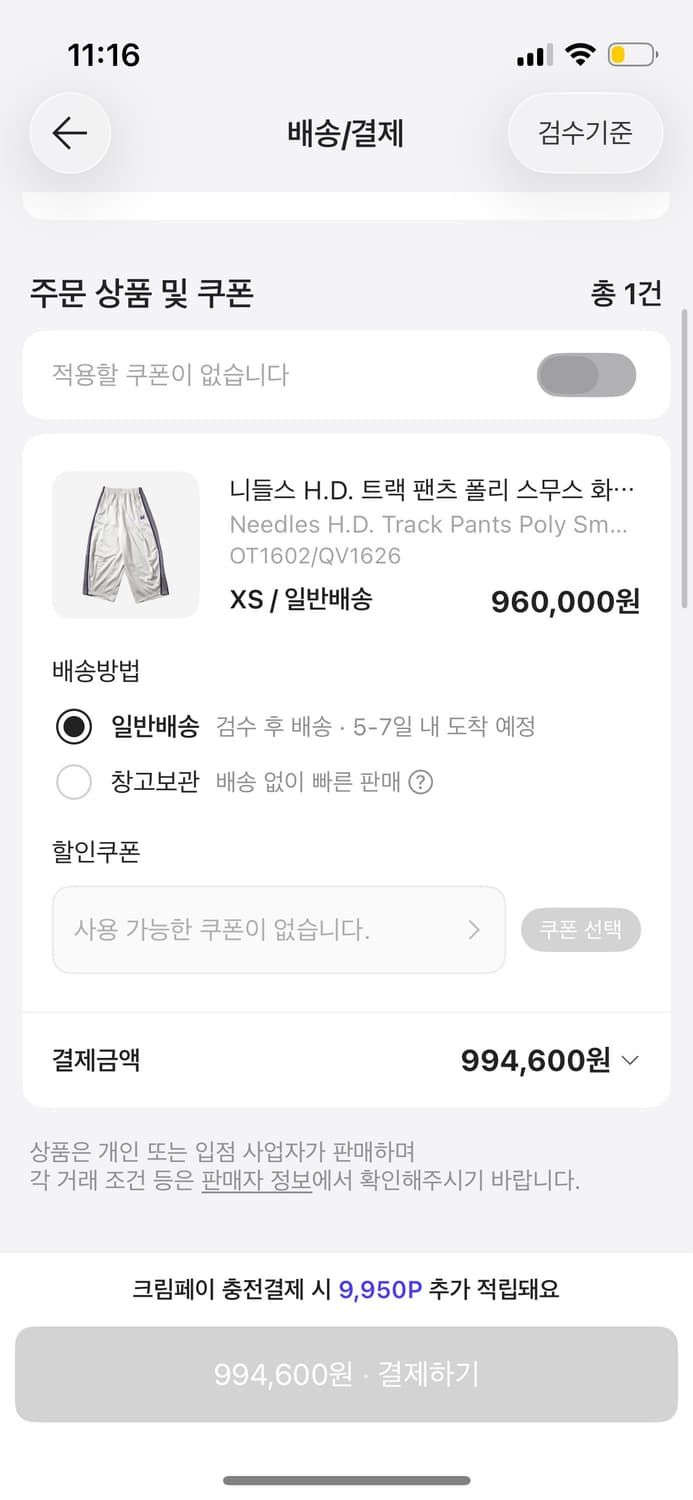Open the 검수기준 inspection standards

(585, 133)
